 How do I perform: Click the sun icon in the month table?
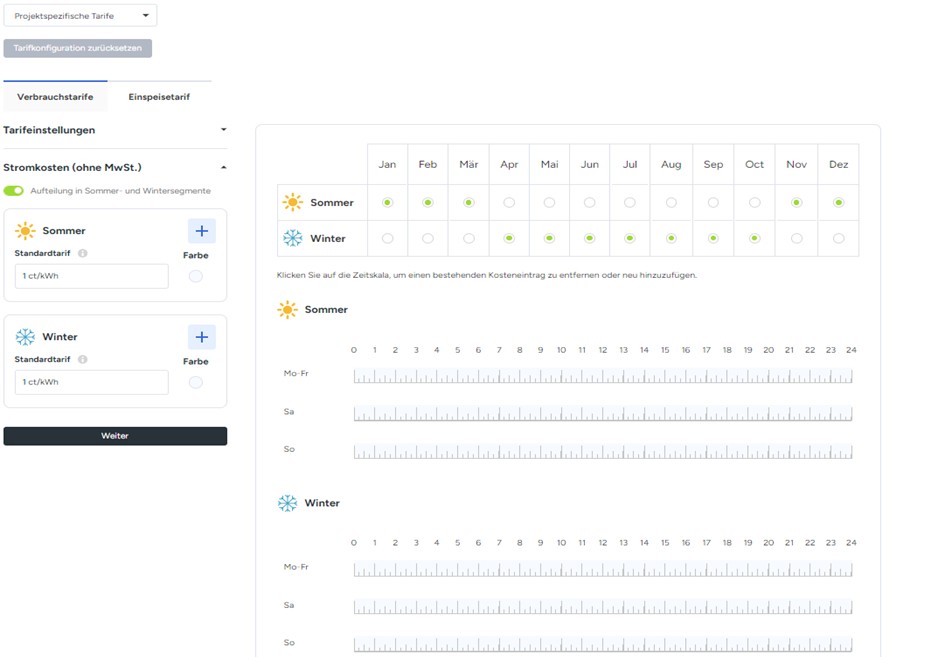click(x=292, y=203)
